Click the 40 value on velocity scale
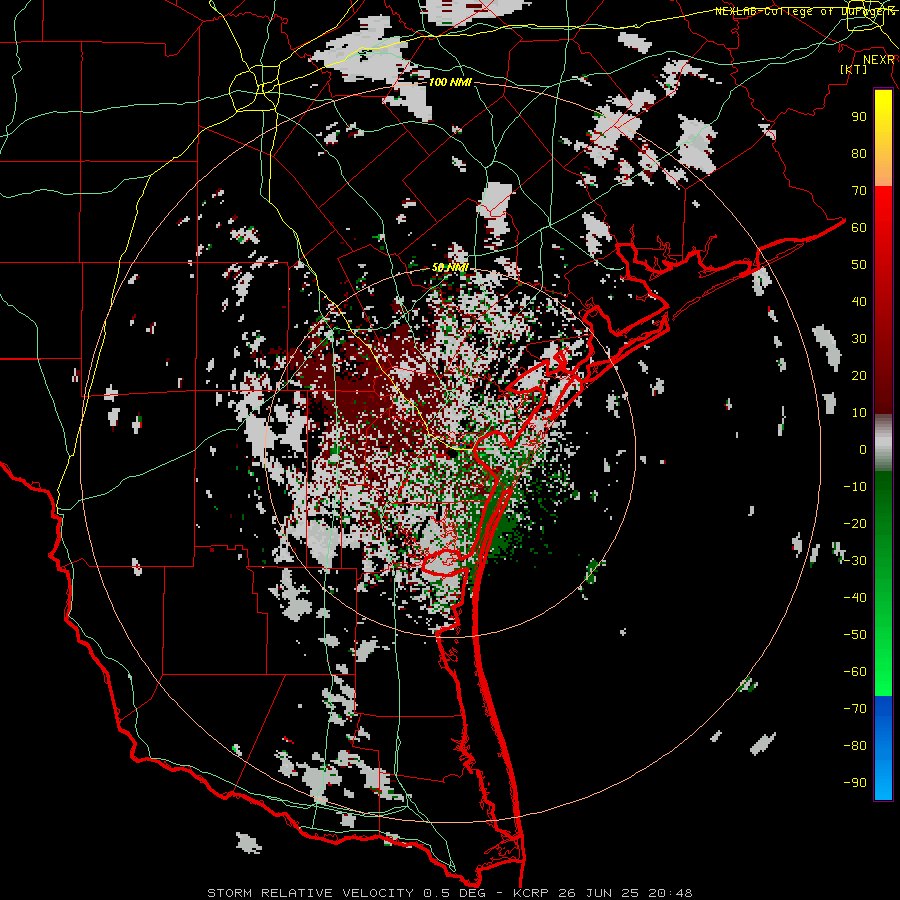 click(859, 301)
